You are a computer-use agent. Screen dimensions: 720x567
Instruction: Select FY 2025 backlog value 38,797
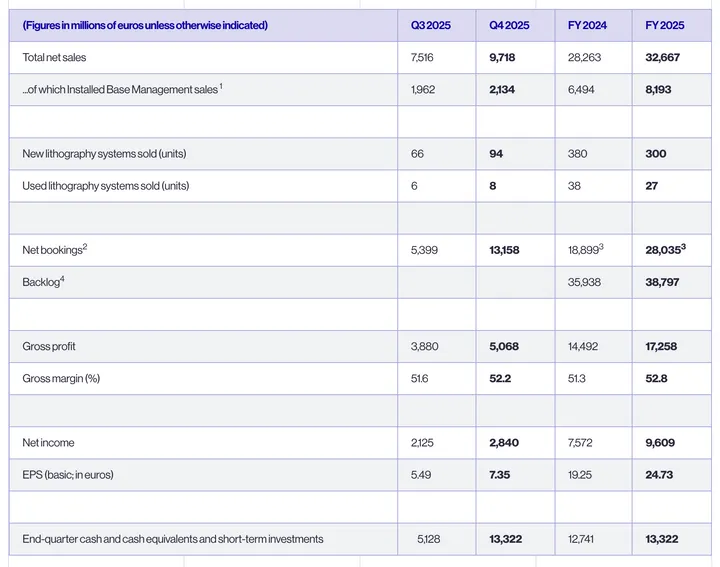pos(662,282)
